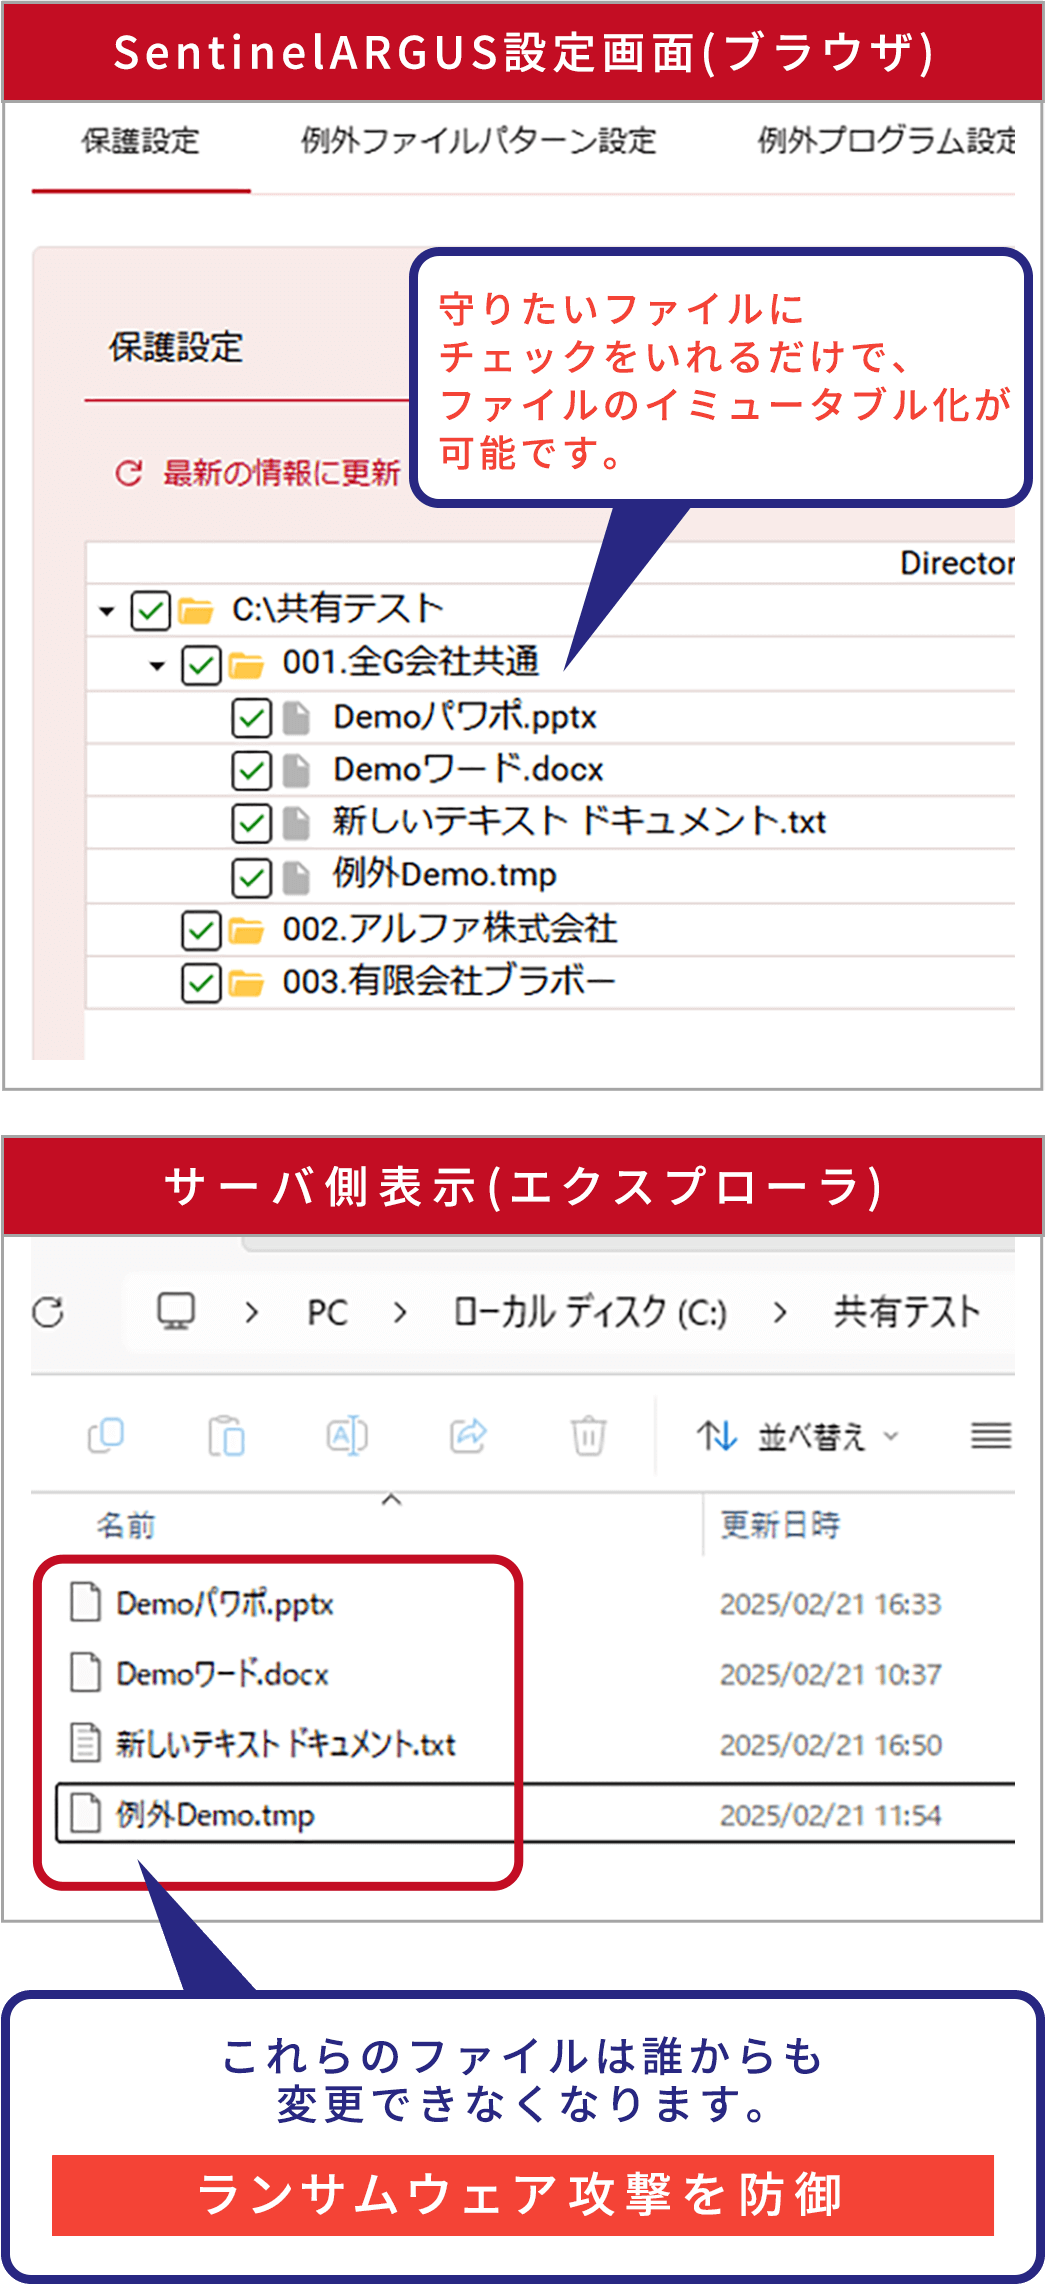Click the 003.有限会社ブラボー folder icon
This screenshot has width=1046, height=2284.
[x=246, y=983]
